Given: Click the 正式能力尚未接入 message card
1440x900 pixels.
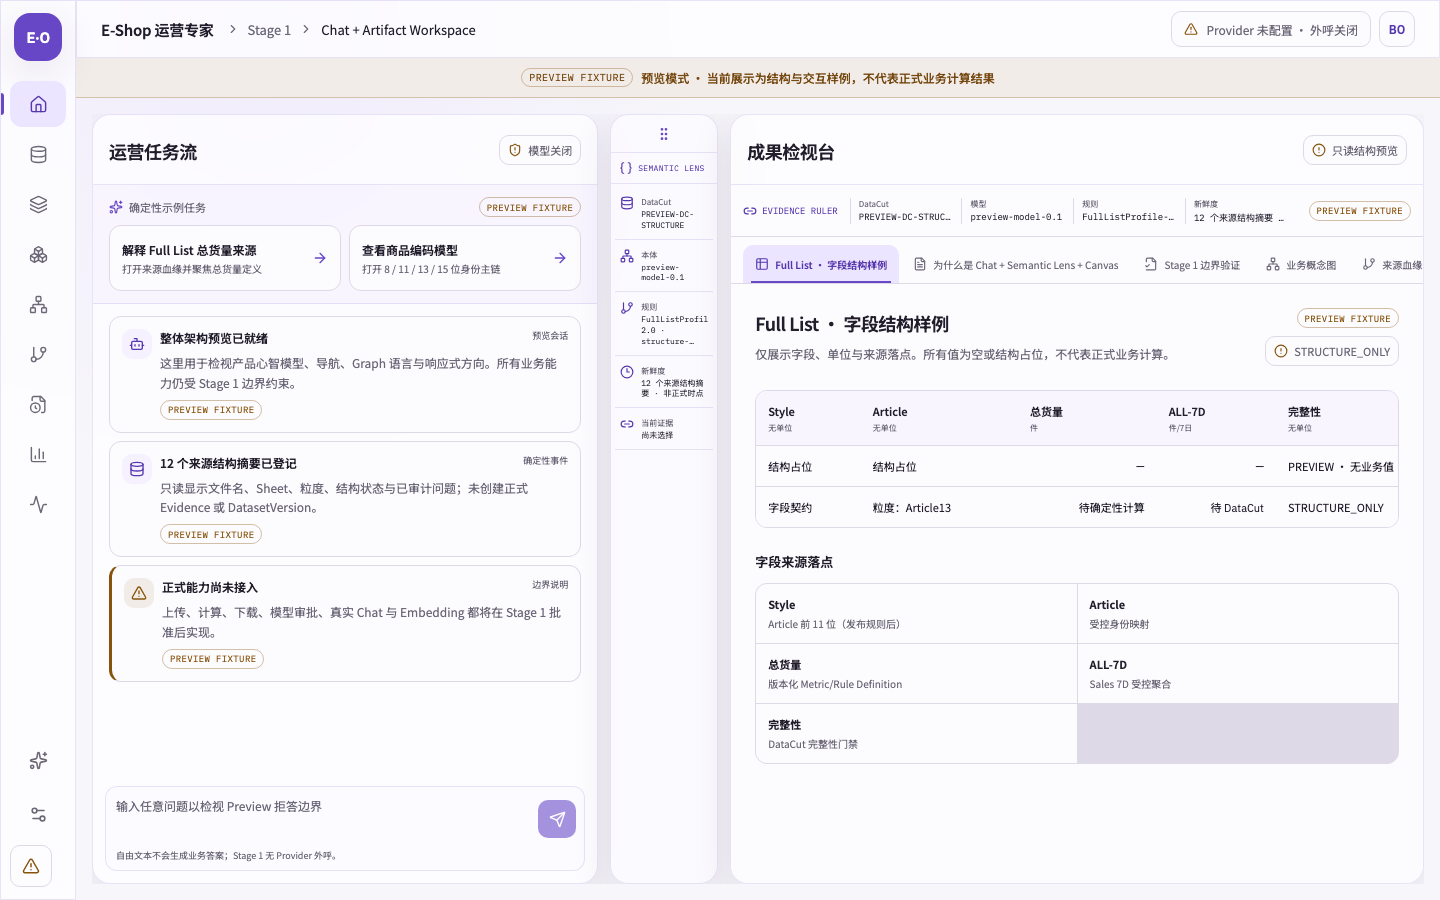Looking at the screenshot, I should click(x=345, y=624).
